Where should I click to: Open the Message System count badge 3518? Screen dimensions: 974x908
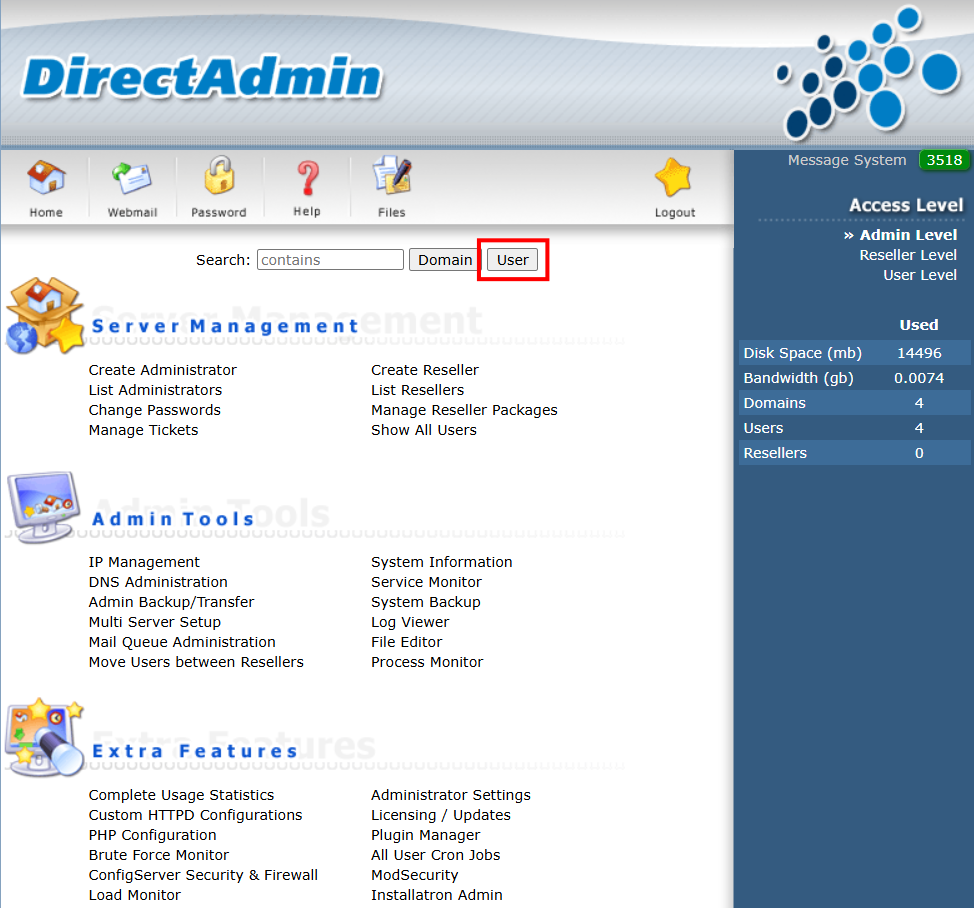pyautogui.click(x=944, y=160)
